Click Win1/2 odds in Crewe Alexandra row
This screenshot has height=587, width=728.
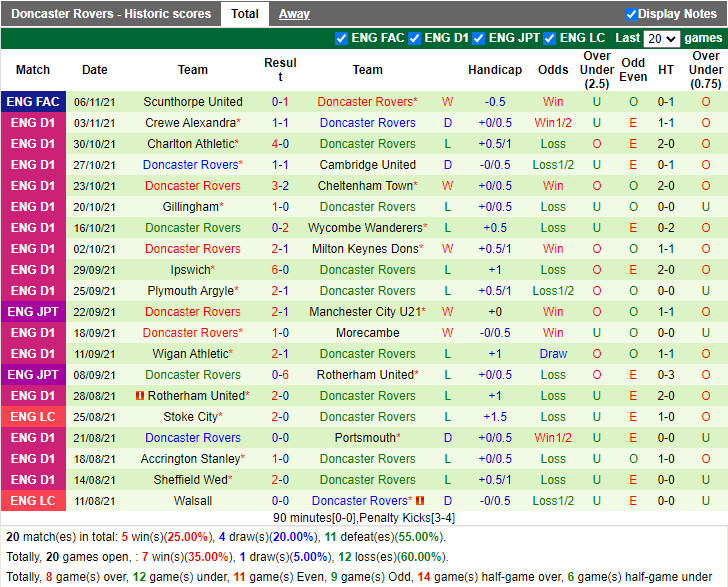pyautogui.click(x=553, y=123)
